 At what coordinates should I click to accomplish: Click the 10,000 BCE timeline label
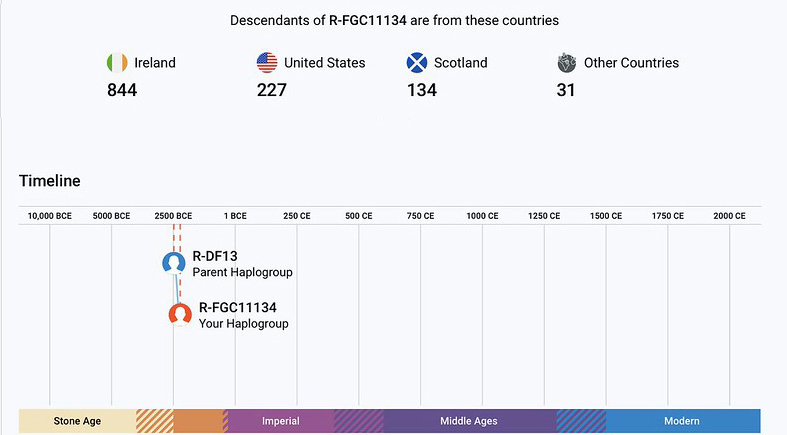49,216
